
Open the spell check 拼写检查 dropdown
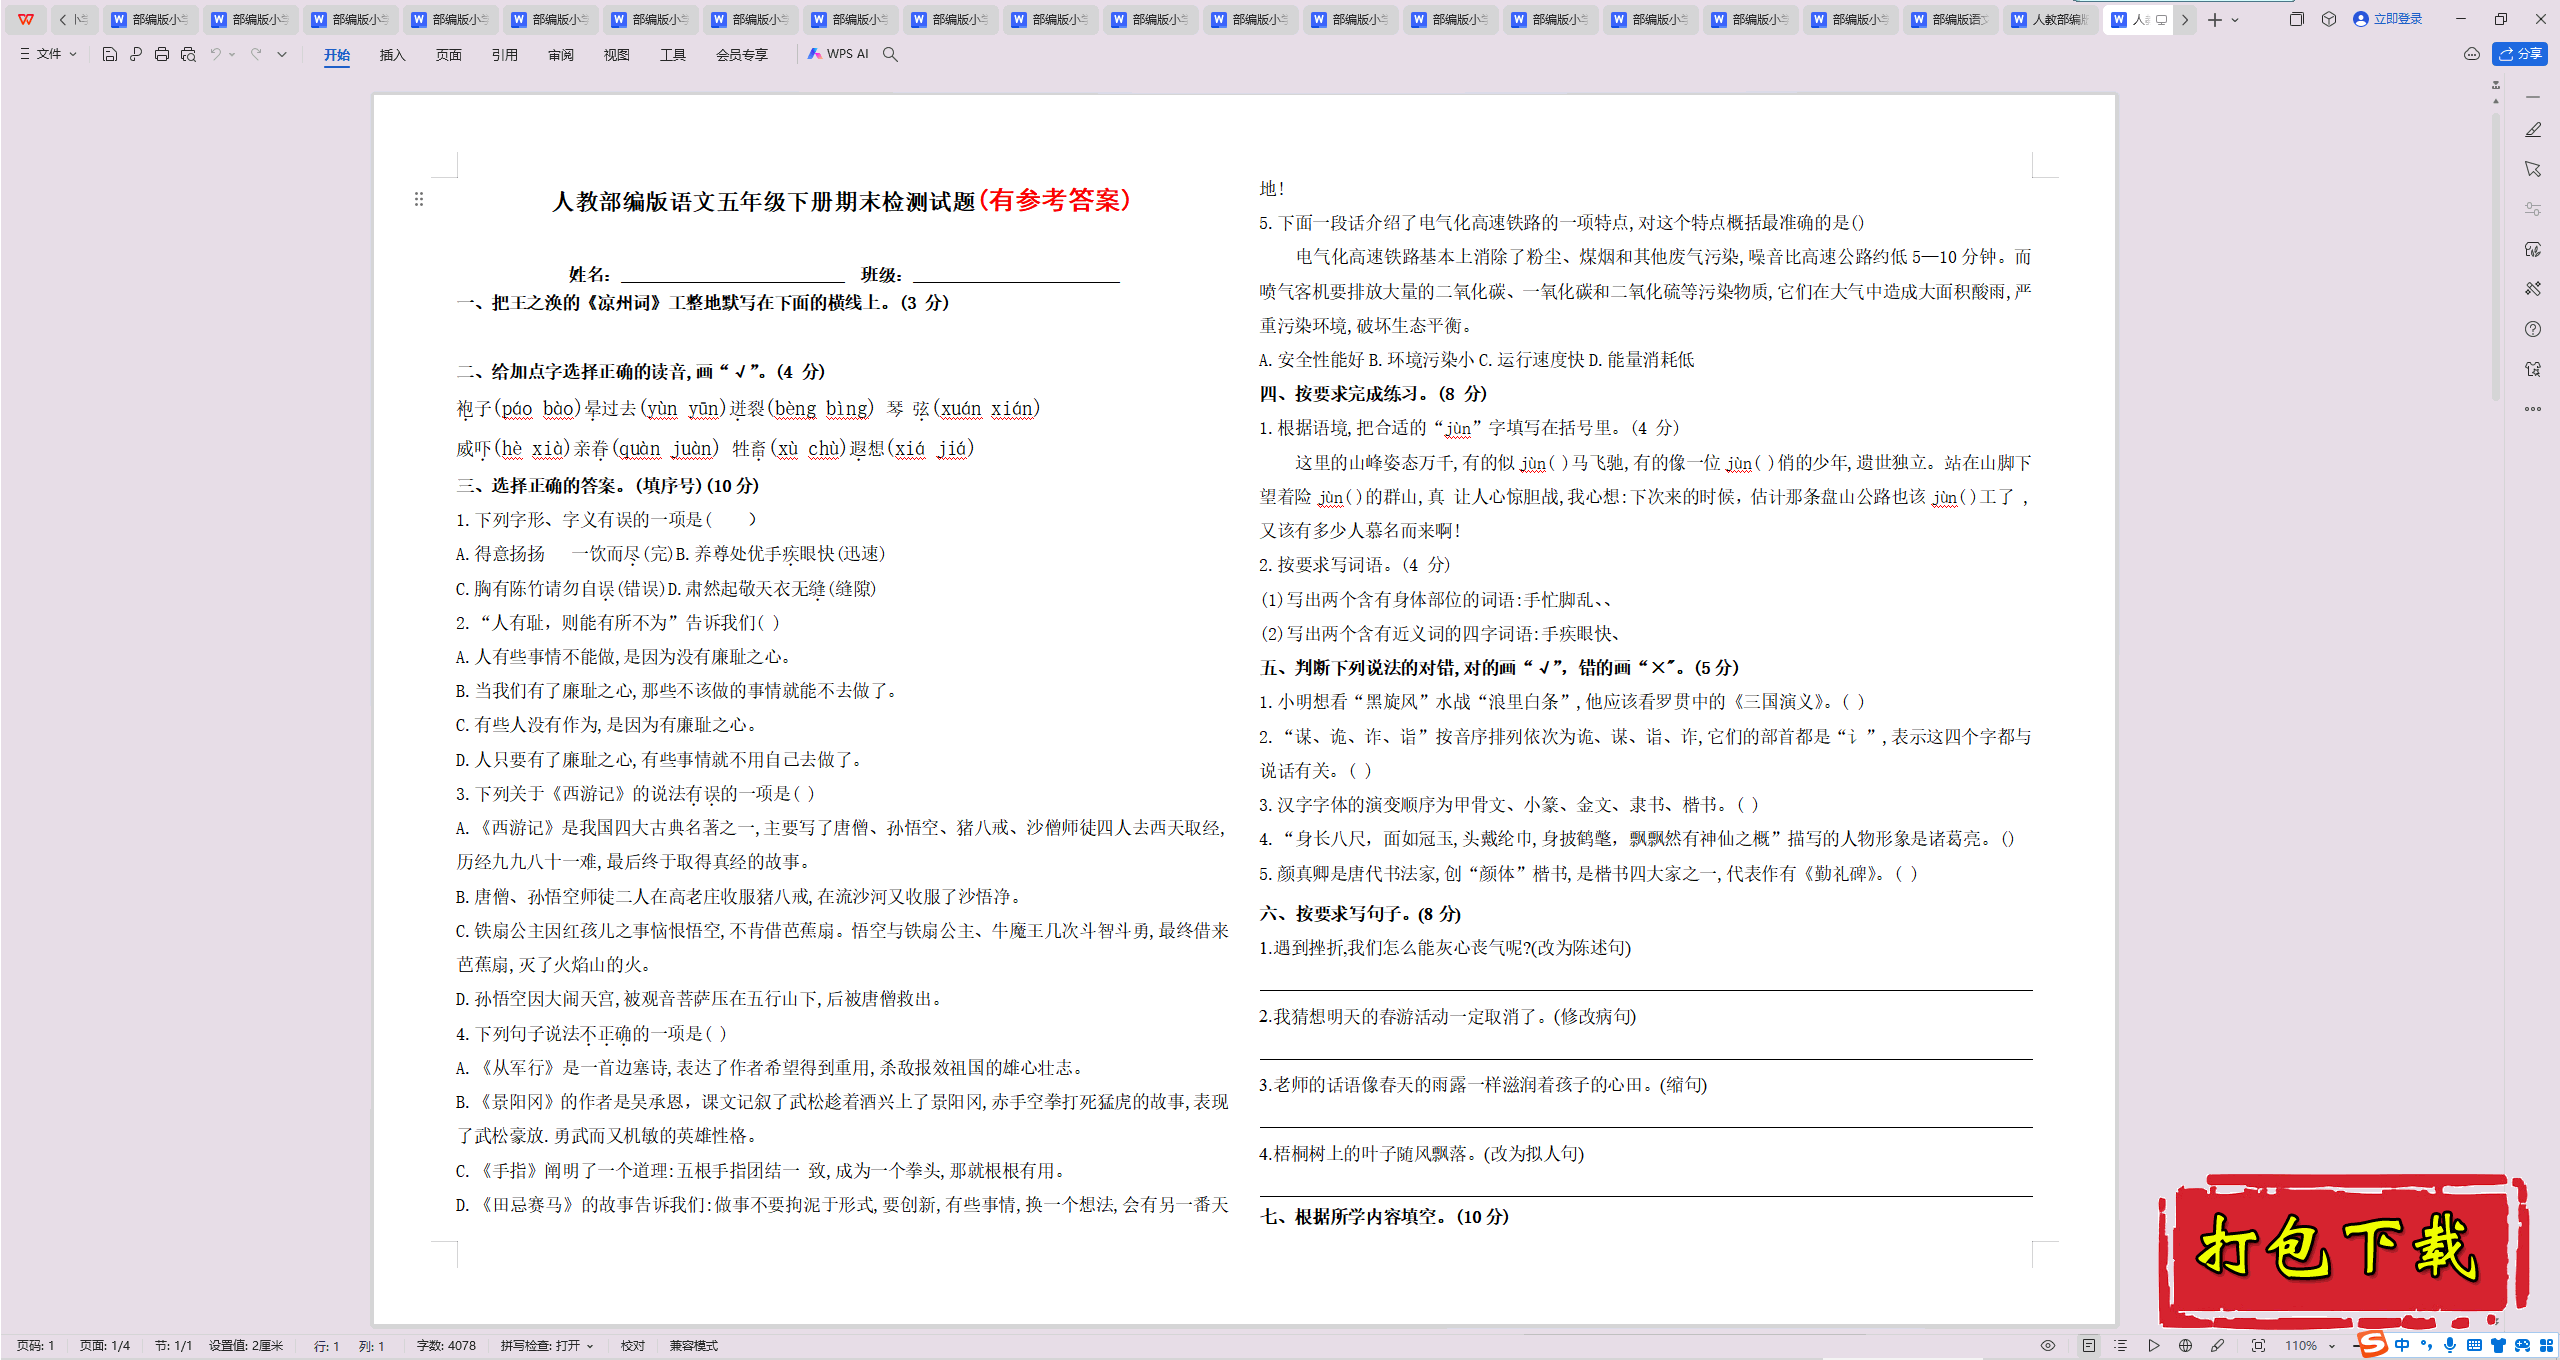(547, 1346)
